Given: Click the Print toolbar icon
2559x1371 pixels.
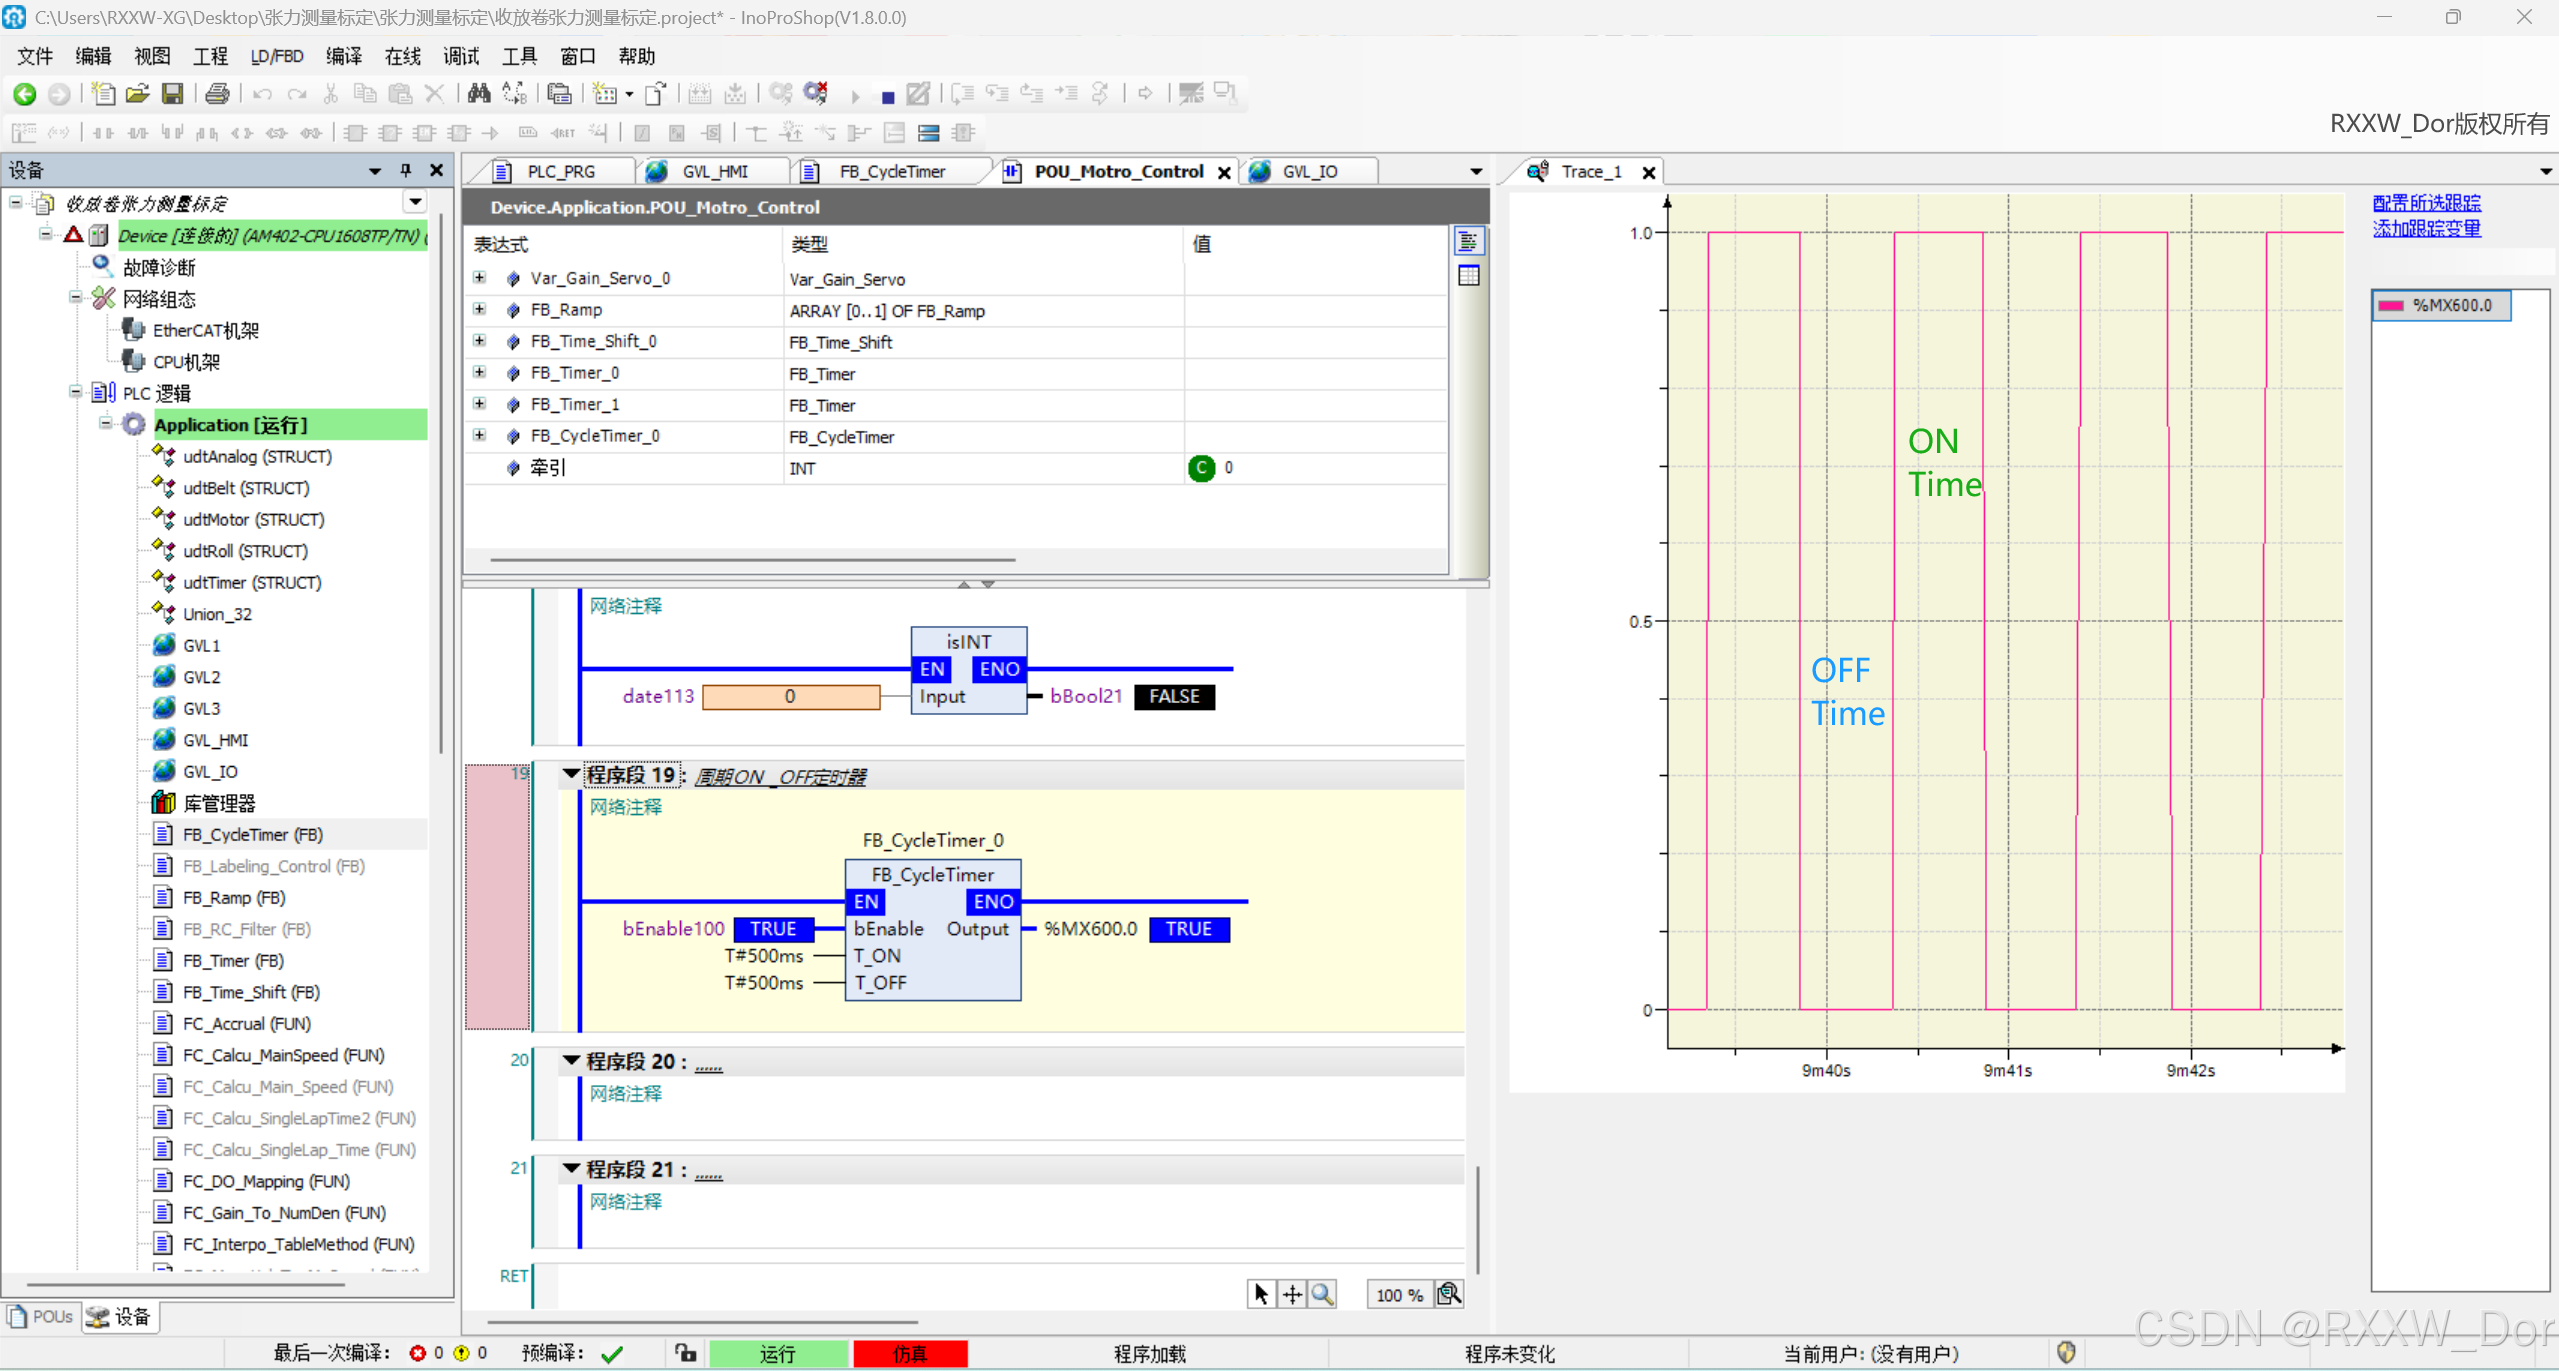Looking at the screenshot, I should pos(217,94).
